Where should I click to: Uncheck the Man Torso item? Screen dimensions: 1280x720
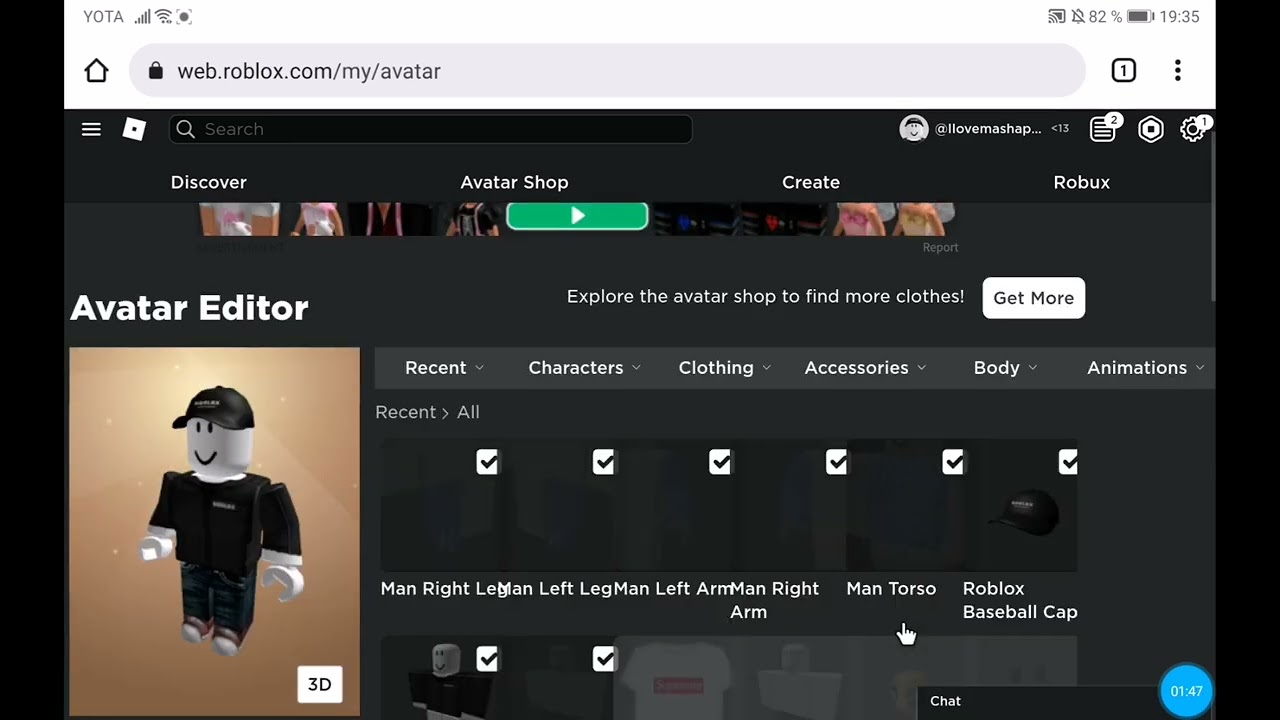tap(953, 462)
